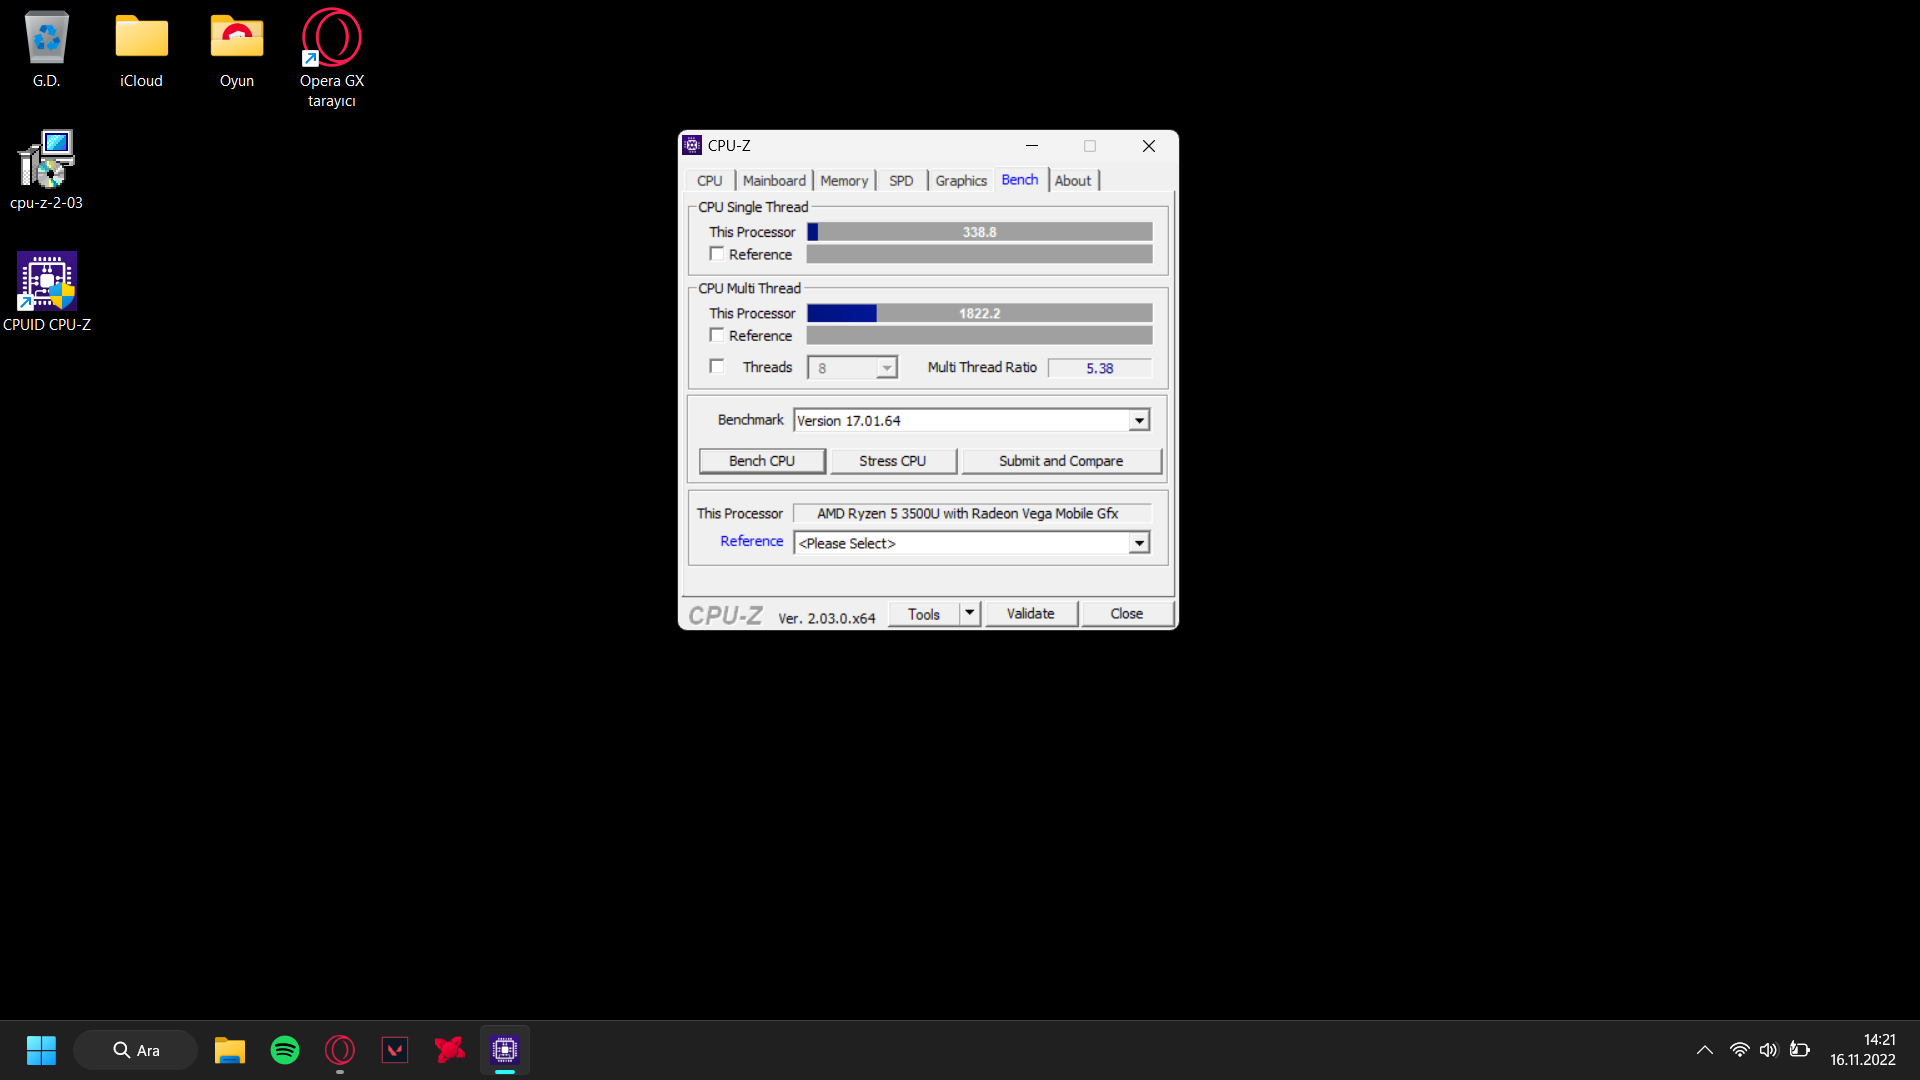Click the Spotify icon in taskbar

[x=285, y=1050]
